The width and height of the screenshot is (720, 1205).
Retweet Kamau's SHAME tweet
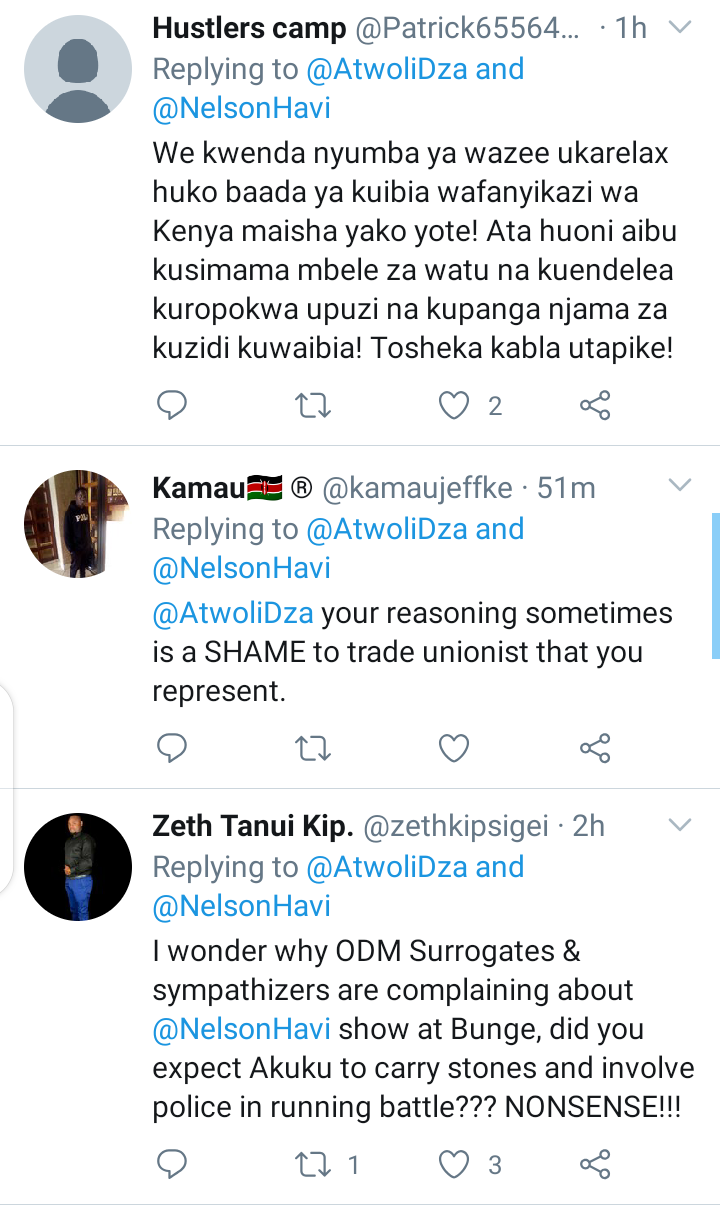pyautogui.click(x=314, y=747)
